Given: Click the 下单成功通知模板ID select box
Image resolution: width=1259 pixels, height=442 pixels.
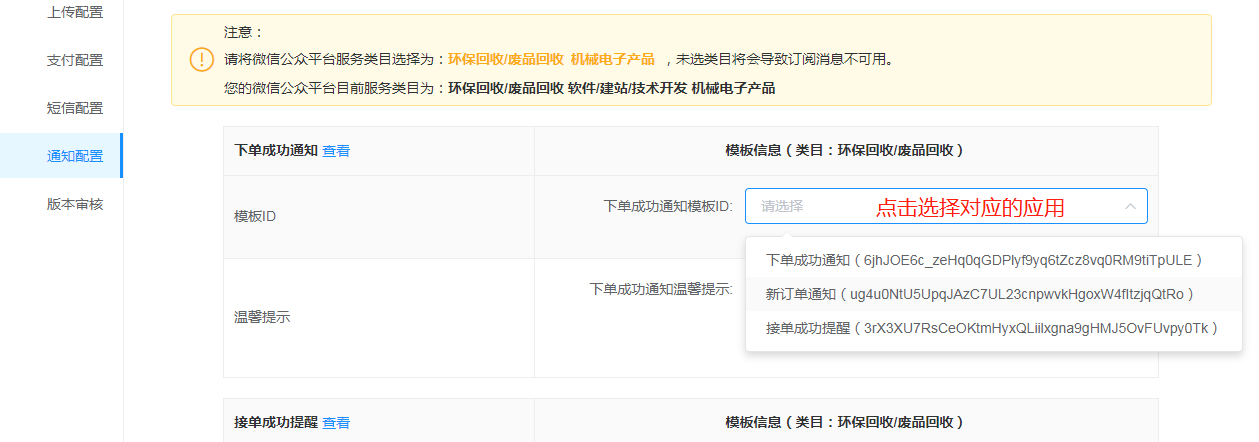Looking at the screenshot, I should (x=946, y=206).
